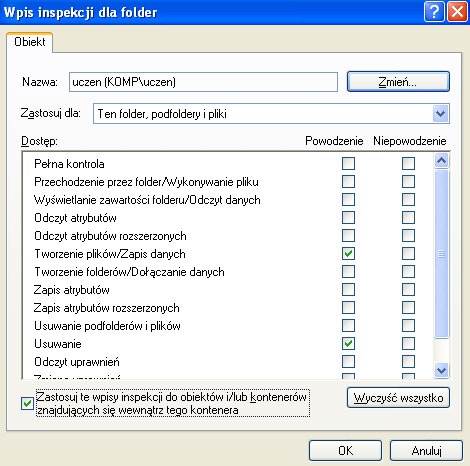Switch to the Obiekt tab

pos(30,42)
